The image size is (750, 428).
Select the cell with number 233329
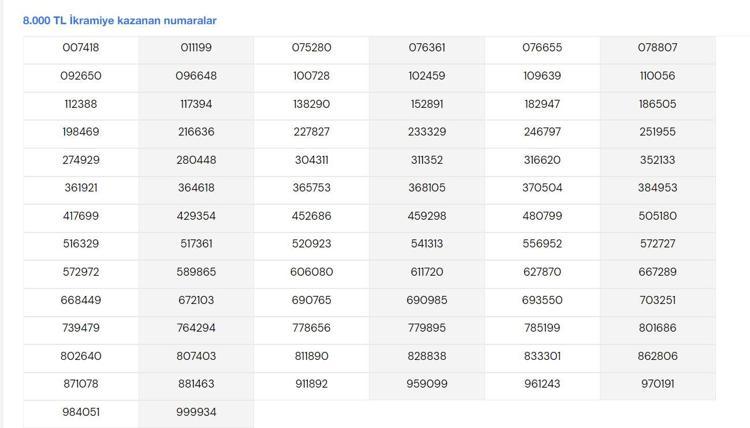[427, 132]
